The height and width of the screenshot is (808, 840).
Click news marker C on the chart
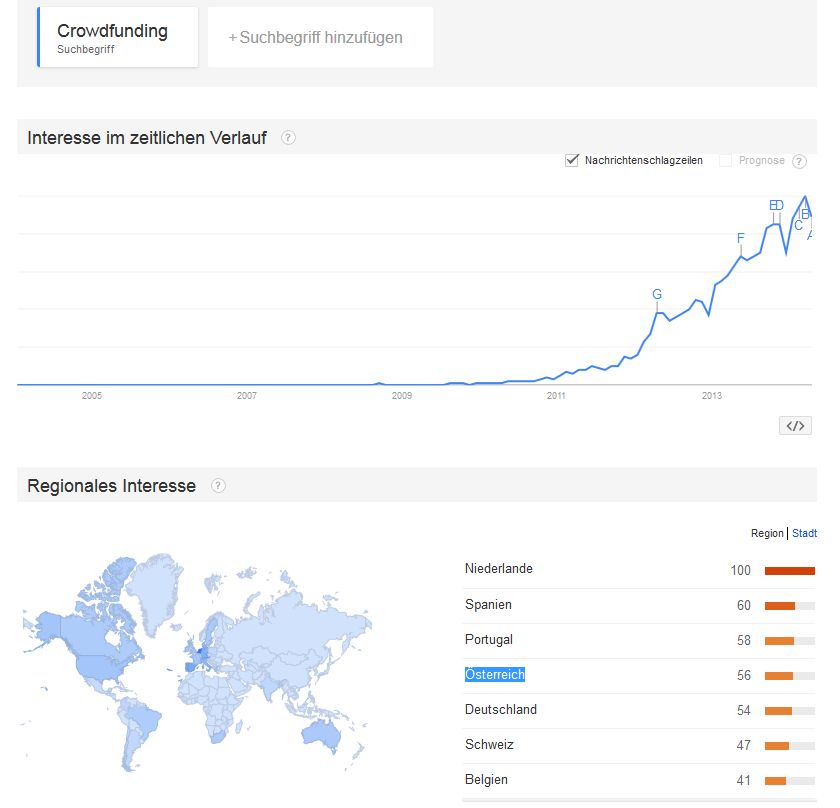coord(798,226)
